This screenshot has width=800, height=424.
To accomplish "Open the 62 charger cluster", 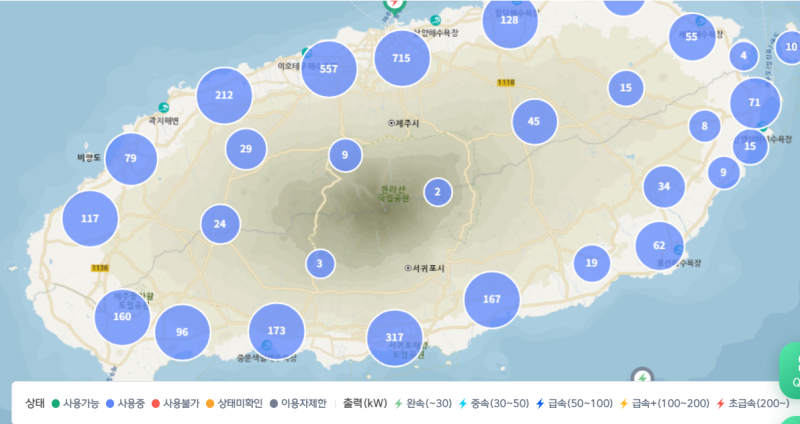I will pyautogui.click(x=660, y=246).
